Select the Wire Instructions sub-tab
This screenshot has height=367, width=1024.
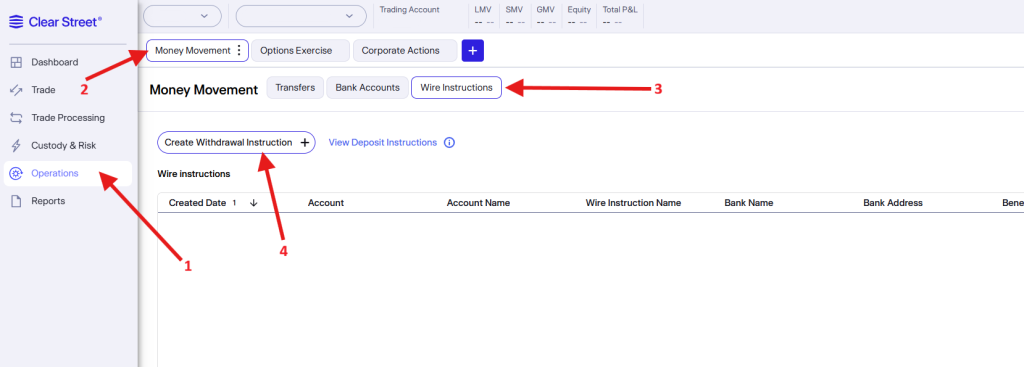pyautogui.click(x=456, y=88)
